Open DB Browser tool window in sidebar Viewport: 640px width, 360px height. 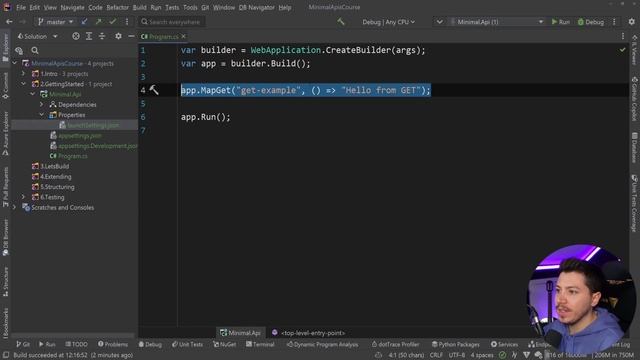coord(5,238)
